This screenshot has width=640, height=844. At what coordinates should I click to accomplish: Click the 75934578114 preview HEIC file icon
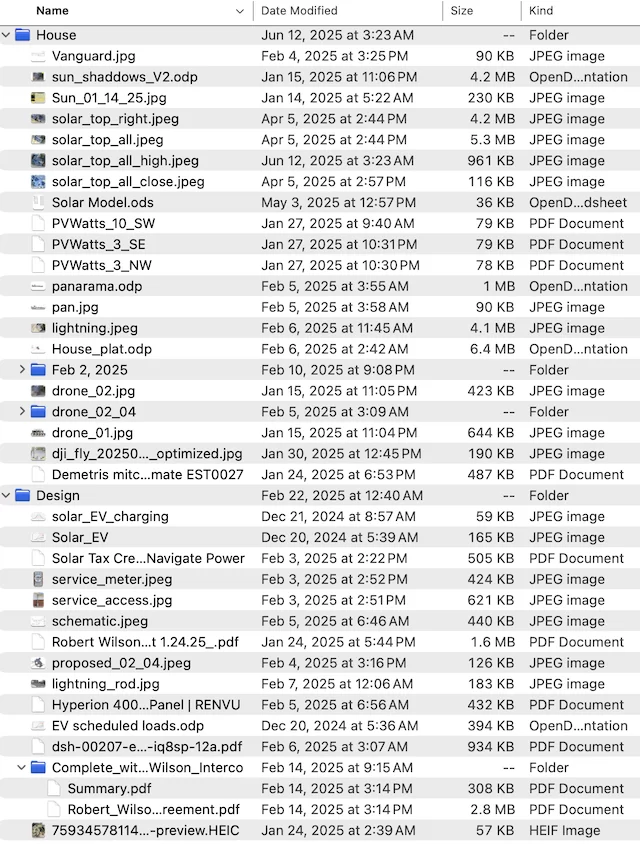[x=38, y=831]
